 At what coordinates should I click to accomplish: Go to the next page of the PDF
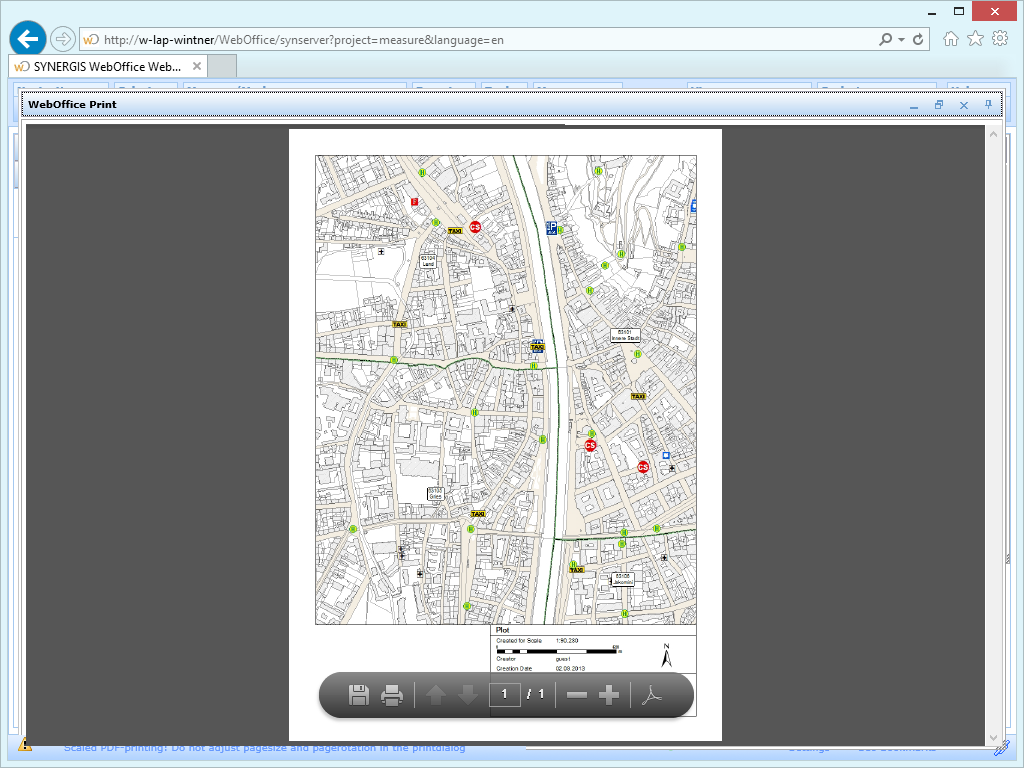pyautogui.click(x=467, y=694)
